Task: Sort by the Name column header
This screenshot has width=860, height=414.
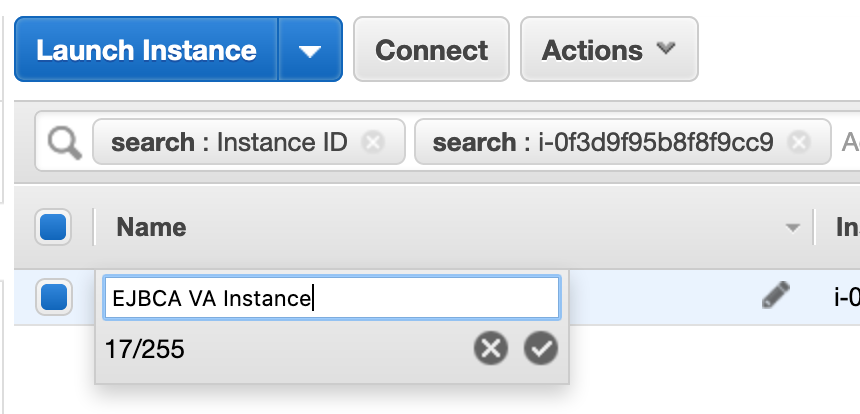Action: click(151, 227)
